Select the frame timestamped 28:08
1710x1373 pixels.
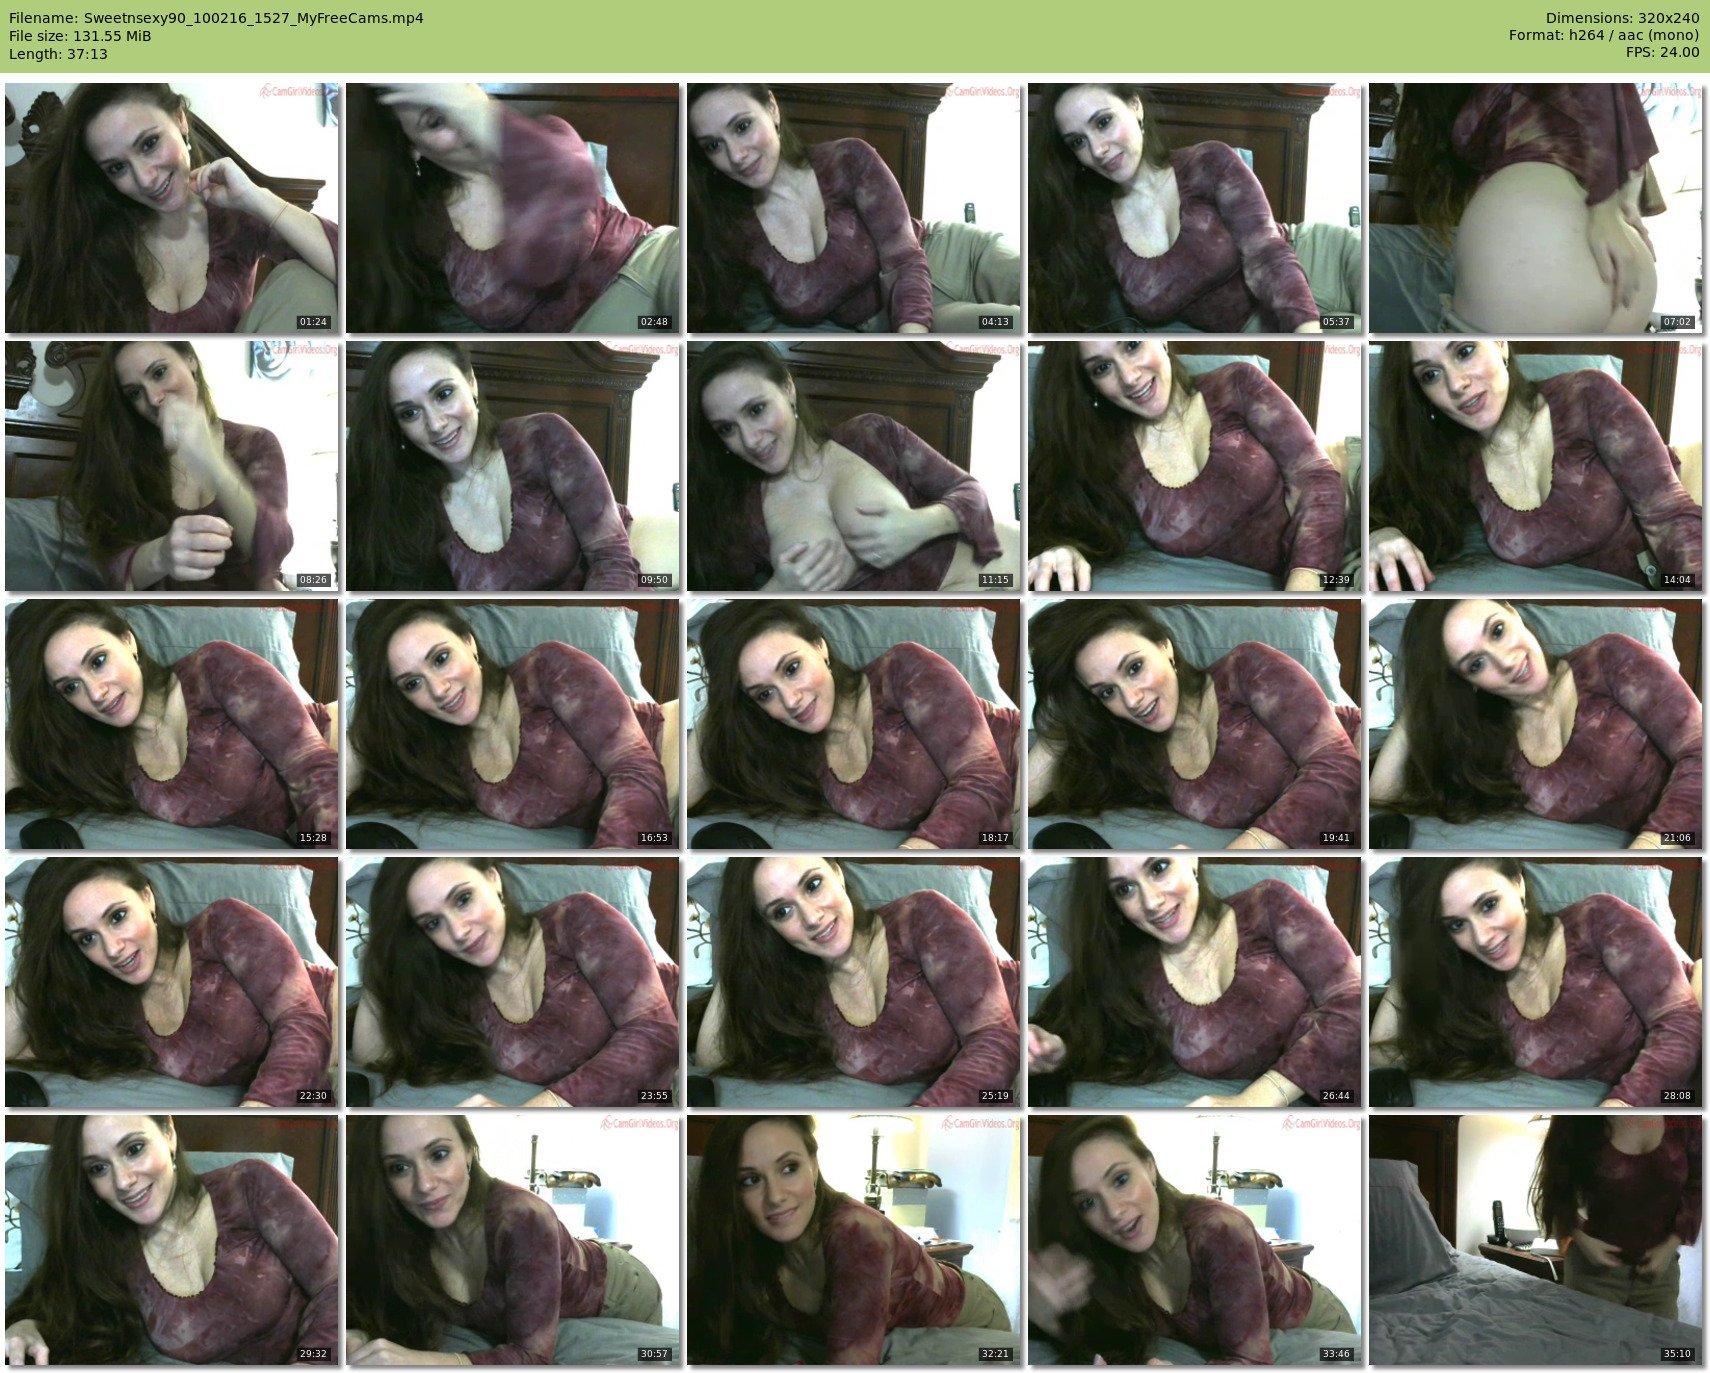tap(1535, 982)
